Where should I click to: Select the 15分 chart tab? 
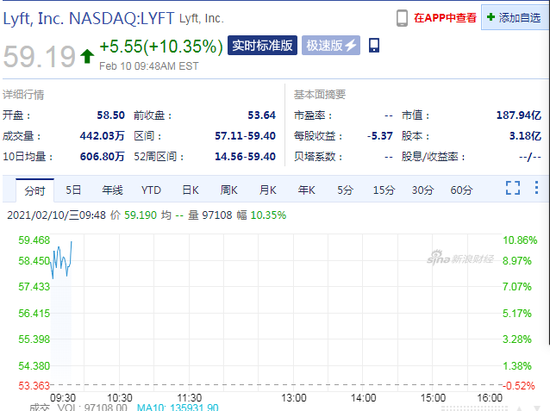384,190
